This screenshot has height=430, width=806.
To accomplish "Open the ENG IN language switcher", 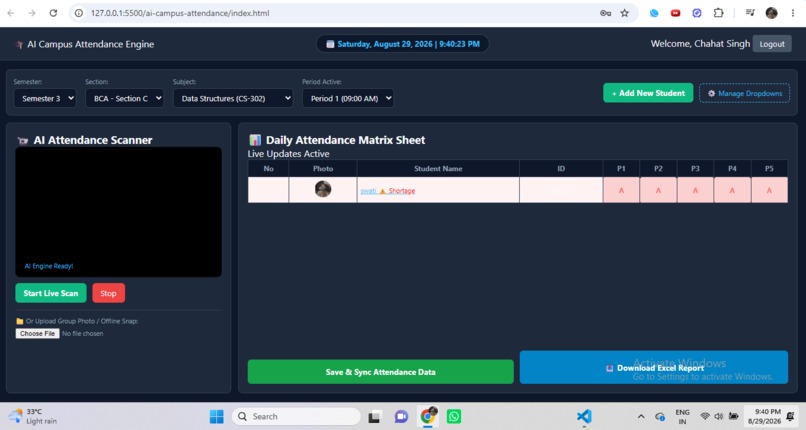I will pyautogui.click(x=682, y=417).
